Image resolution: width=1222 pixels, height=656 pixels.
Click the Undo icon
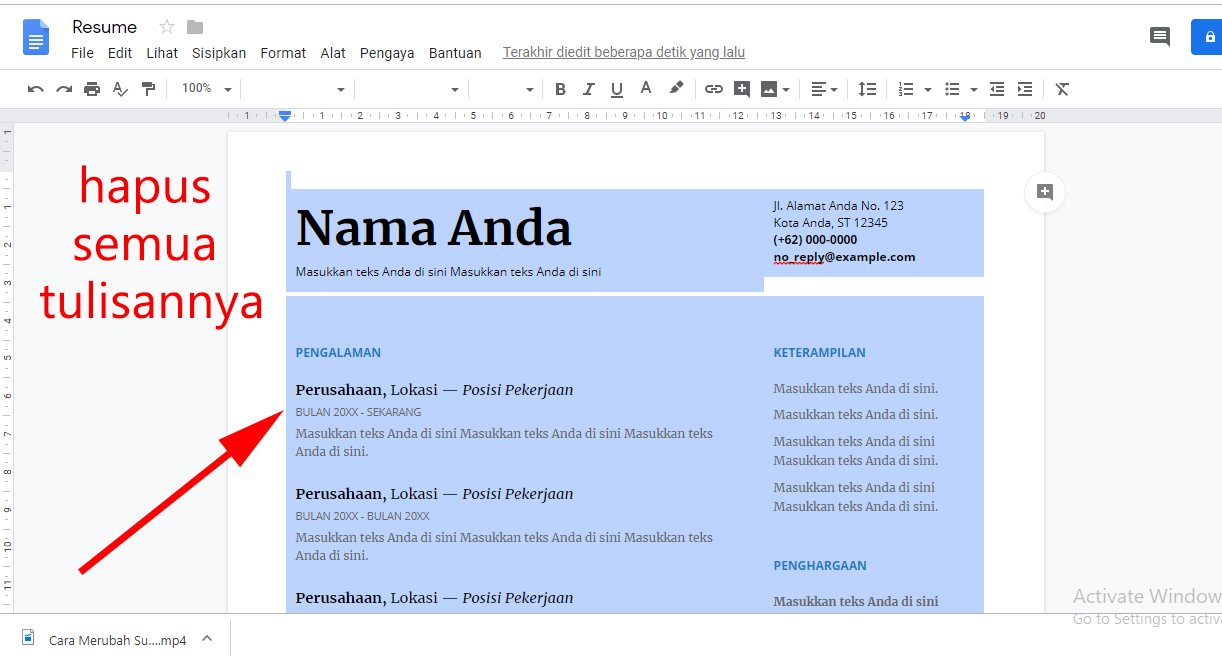point(35,89)
